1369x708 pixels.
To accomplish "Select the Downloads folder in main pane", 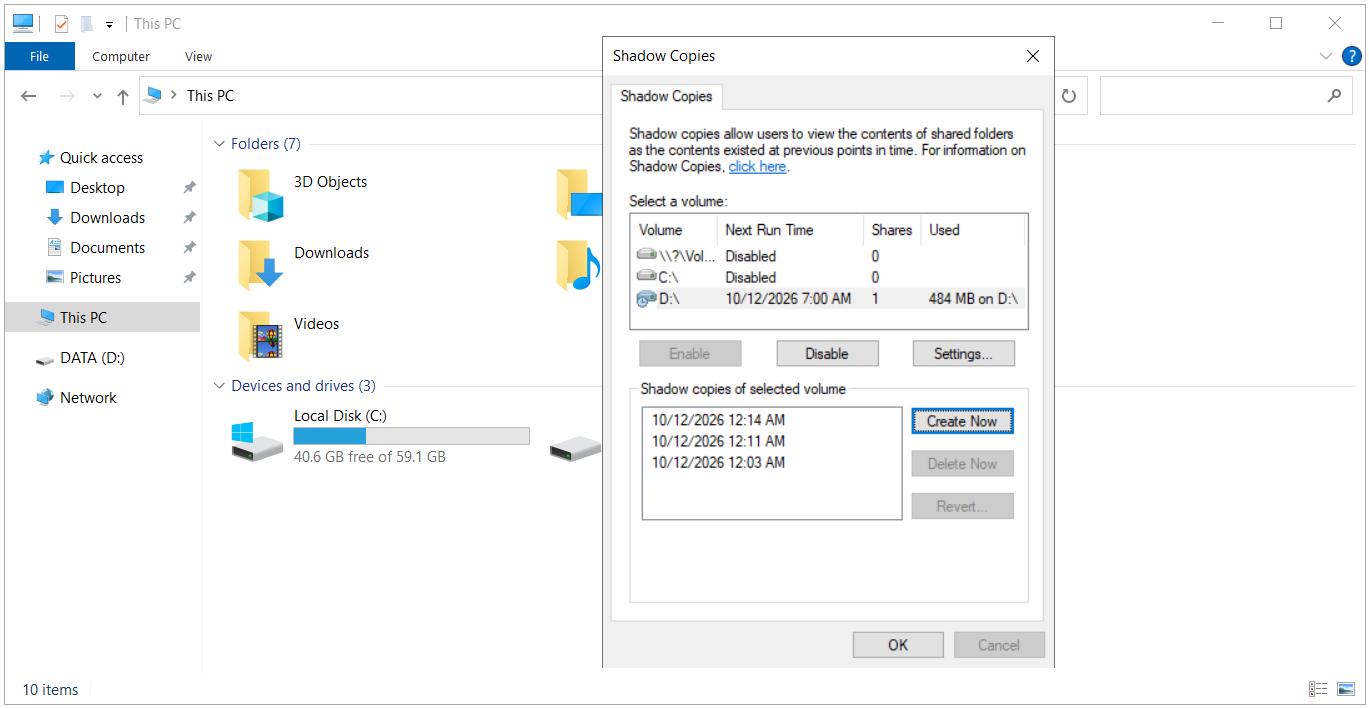I will click(x=303, y=265).
